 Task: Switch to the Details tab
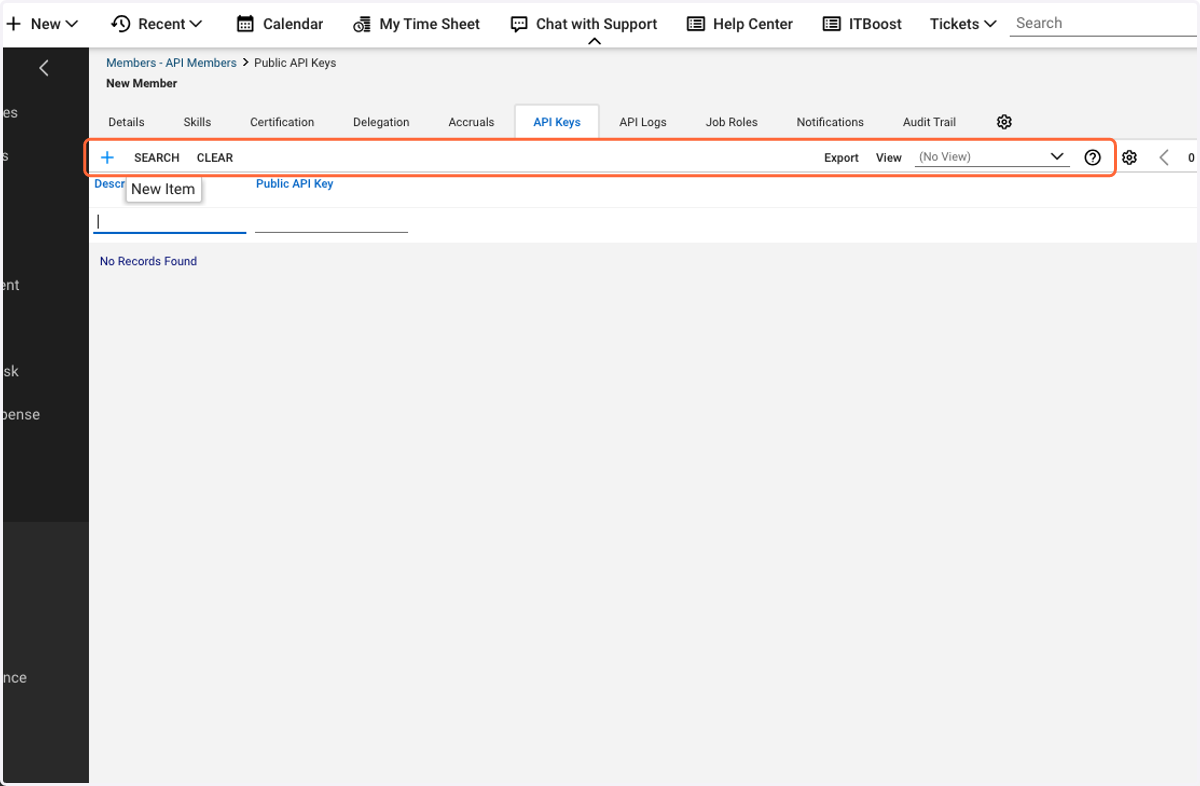point(126,122)
